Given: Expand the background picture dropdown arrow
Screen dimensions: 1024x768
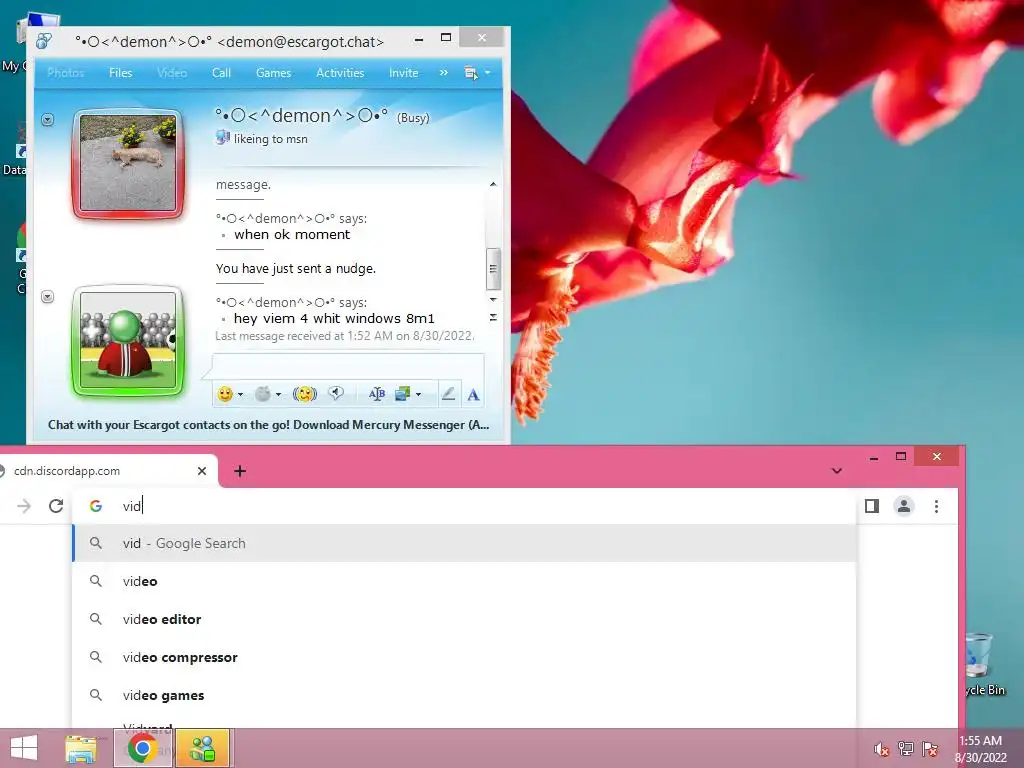Looking at the screenshot, I should pos(418,394).
